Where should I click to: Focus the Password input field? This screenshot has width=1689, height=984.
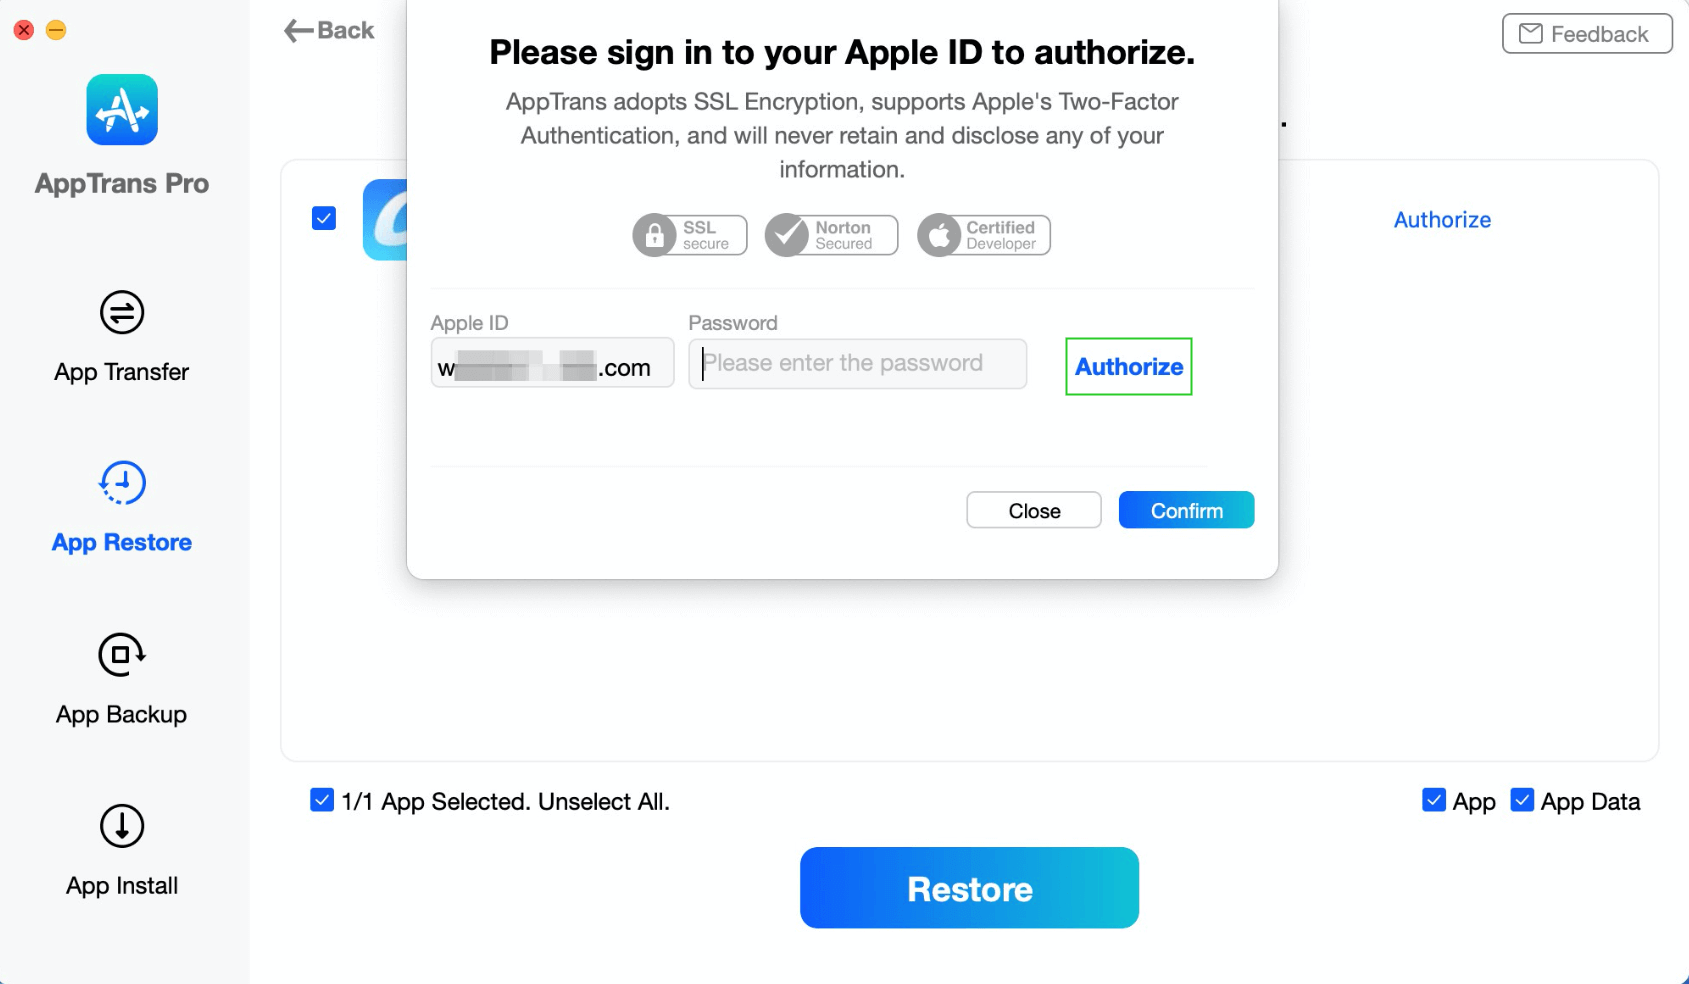[857, 364]
